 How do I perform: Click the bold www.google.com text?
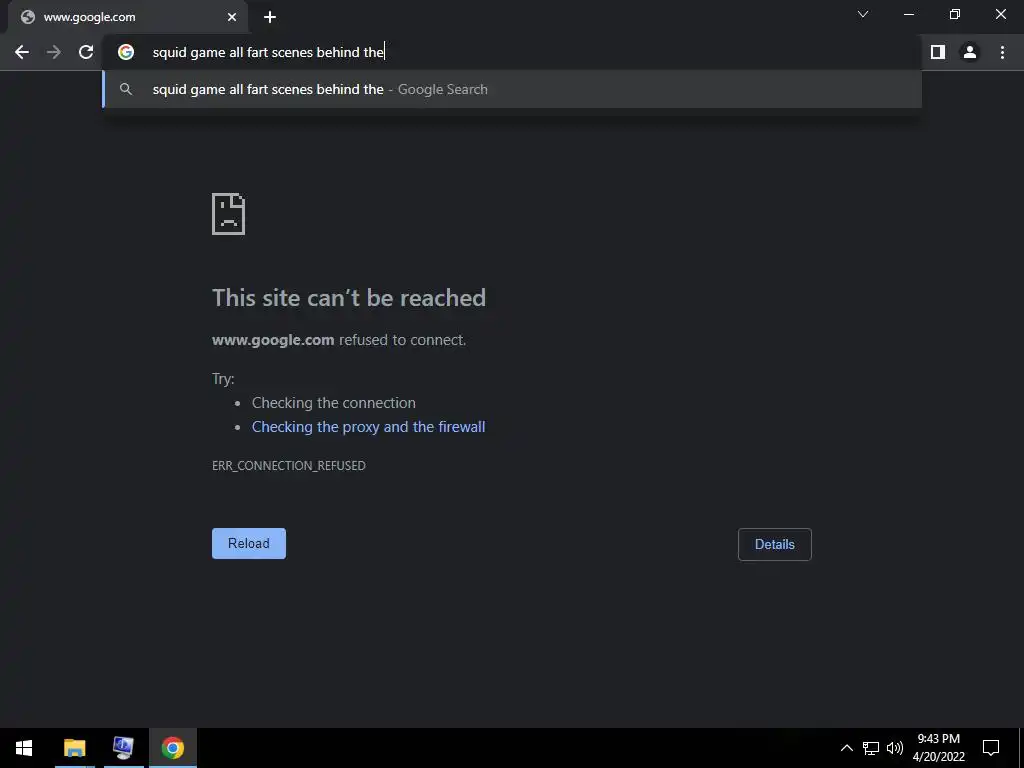273,340
